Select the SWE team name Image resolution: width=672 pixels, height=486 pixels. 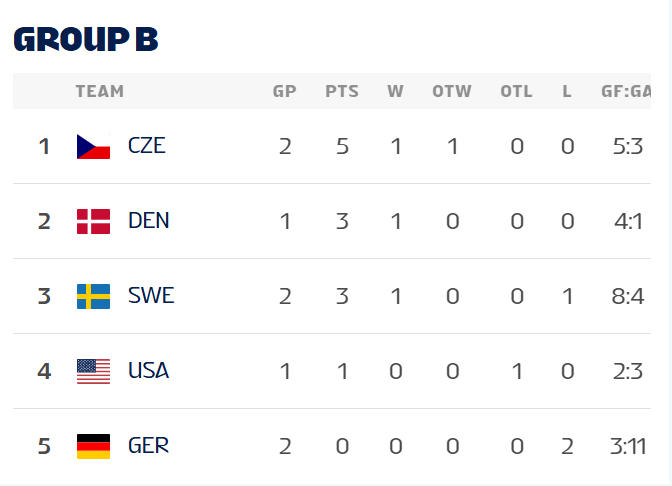click(150, 296)
